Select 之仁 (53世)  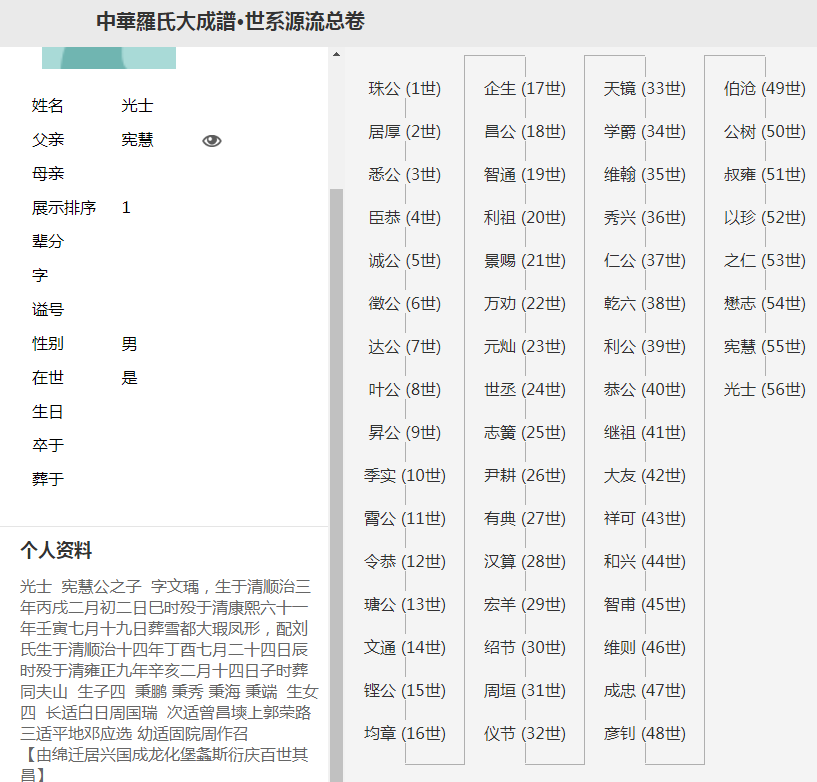[764, 260]
